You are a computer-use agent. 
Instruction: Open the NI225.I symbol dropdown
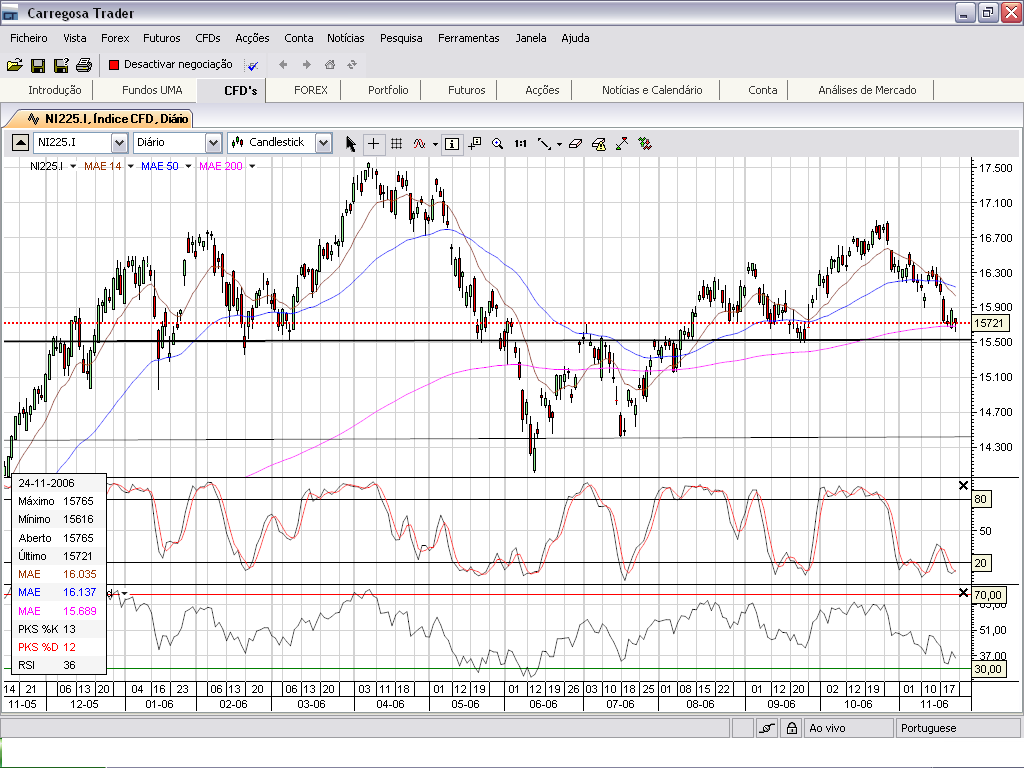[119, 143]
